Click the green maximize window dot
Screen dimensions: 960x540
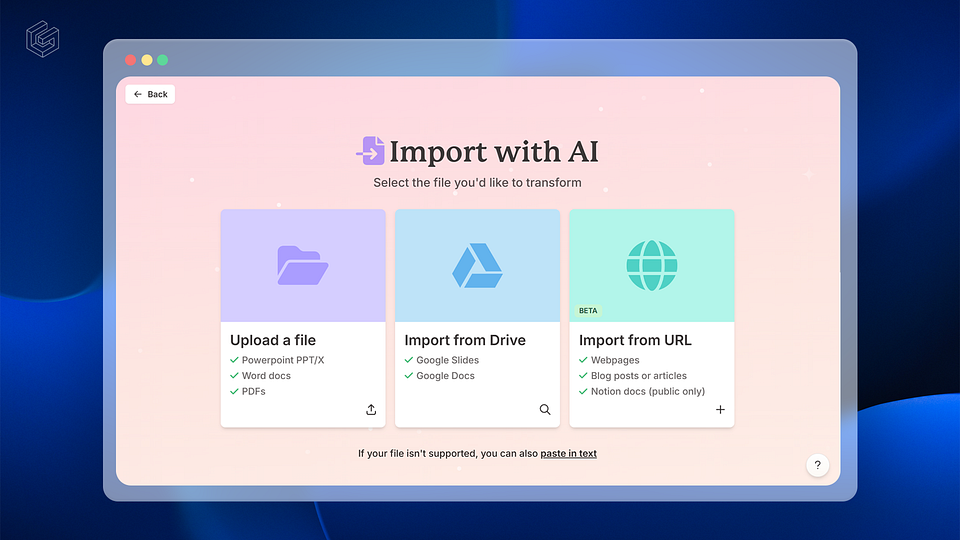[162, 60]
